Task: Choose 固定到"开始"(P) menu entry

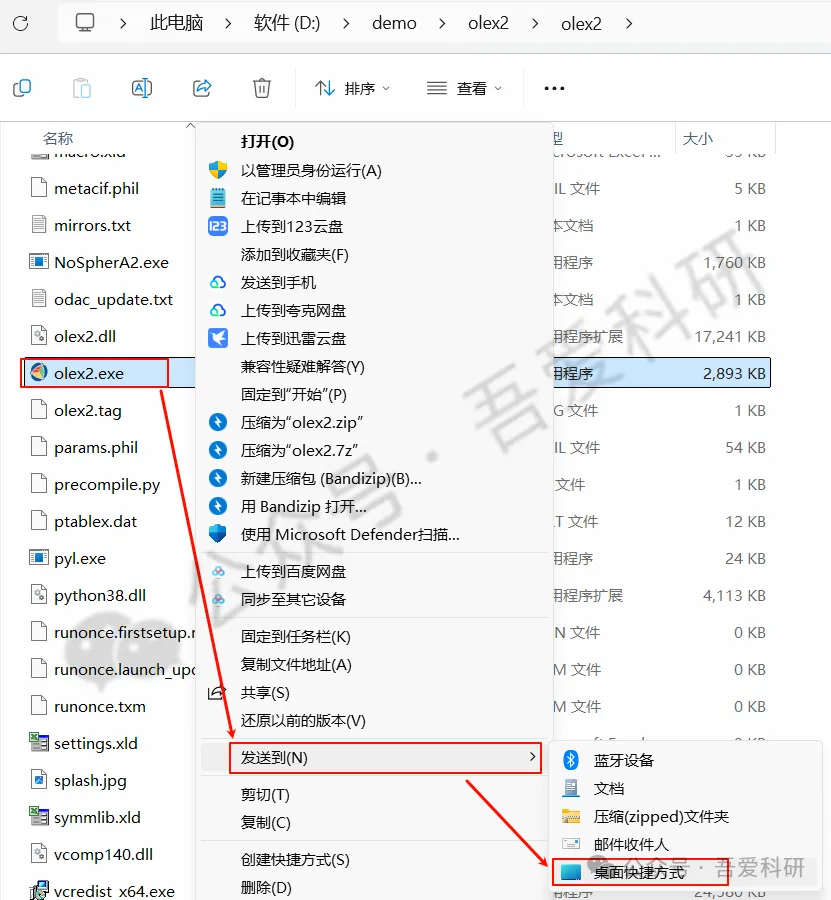Action: [x=293, y=395]
